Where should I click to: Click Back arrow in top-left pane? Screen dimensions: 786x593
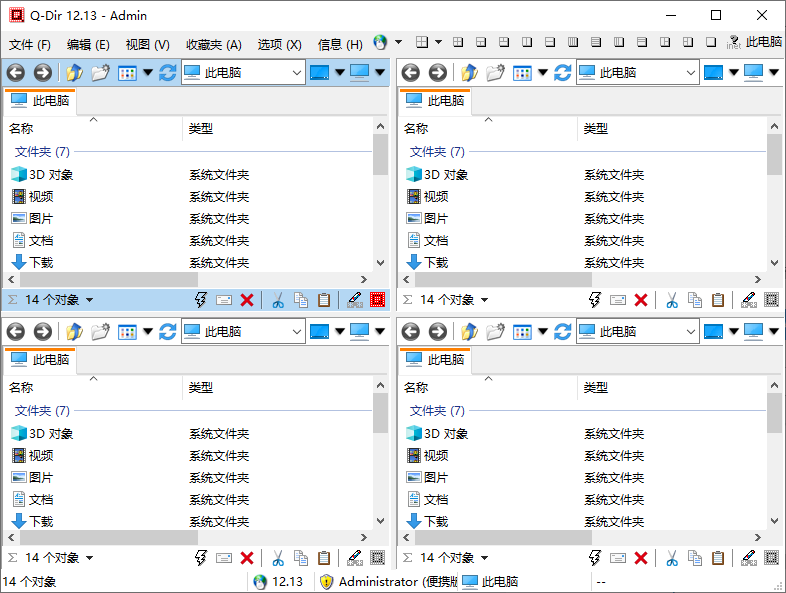point(16,72)
